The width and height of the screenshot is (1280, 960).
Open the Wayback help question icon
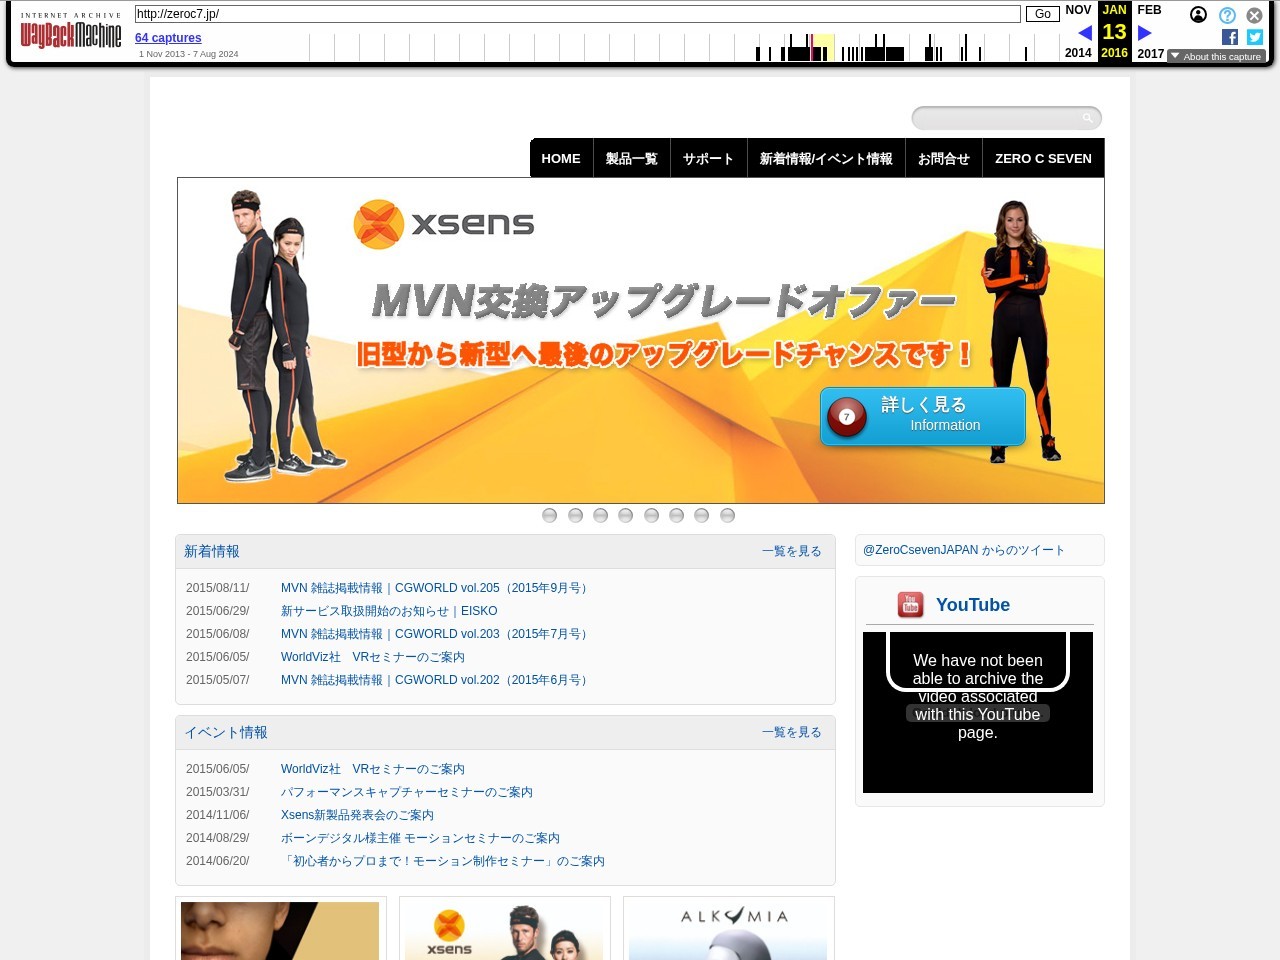click(1227, 15)
